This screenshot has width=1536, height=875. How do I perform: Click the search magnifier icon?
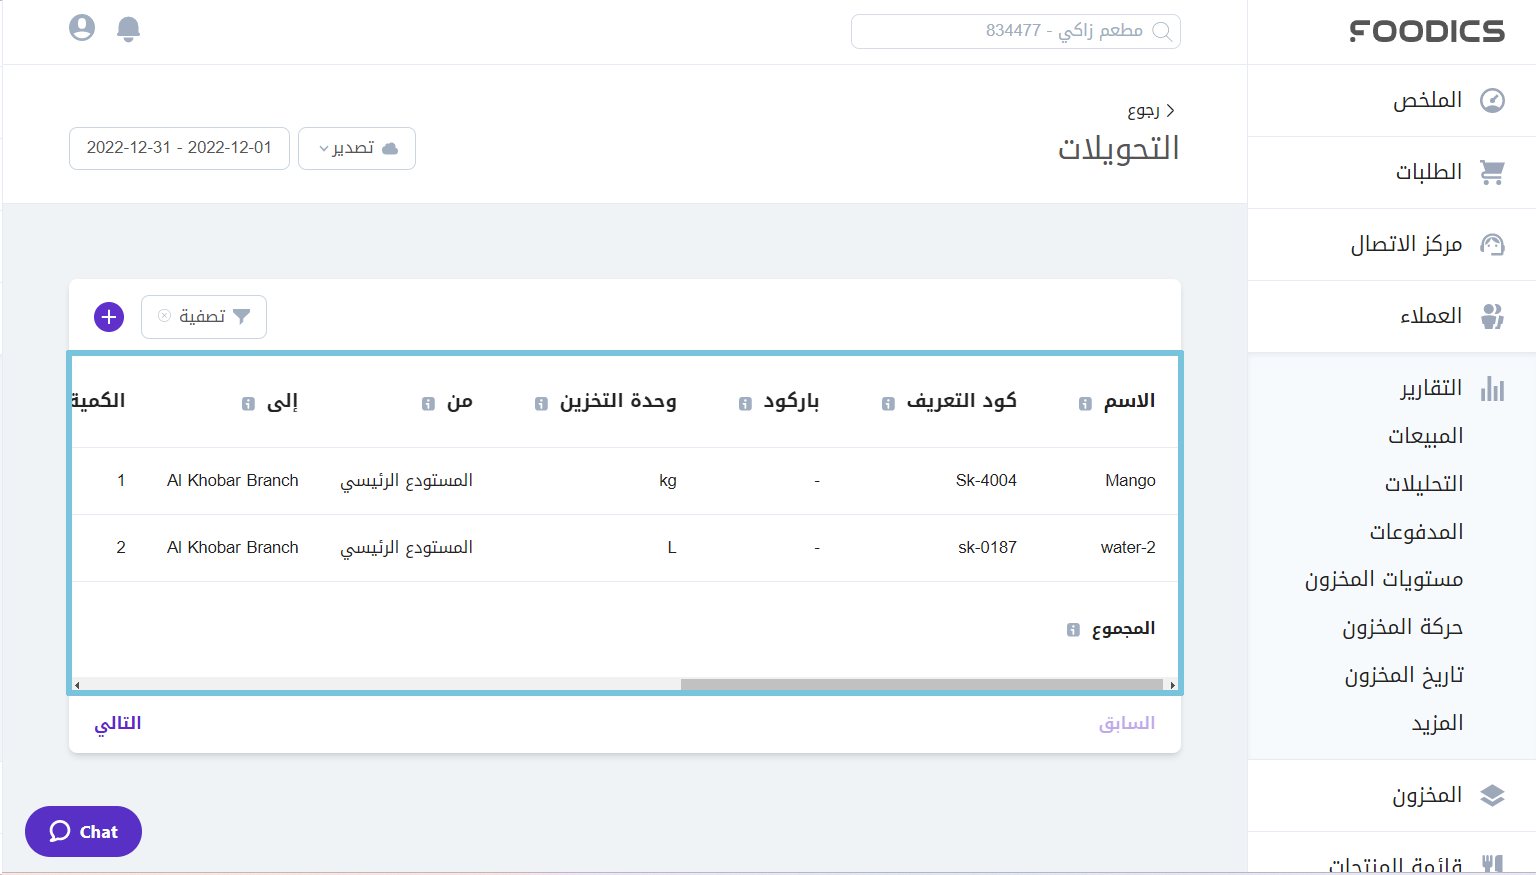point(1163,31)
